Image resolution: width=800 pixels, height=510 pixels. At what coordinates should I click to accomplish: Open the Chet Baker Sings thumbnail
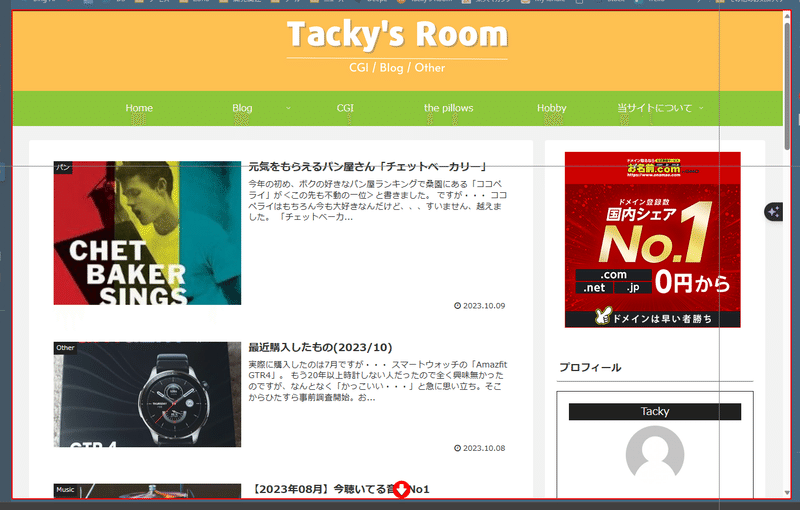click(147, 233)
